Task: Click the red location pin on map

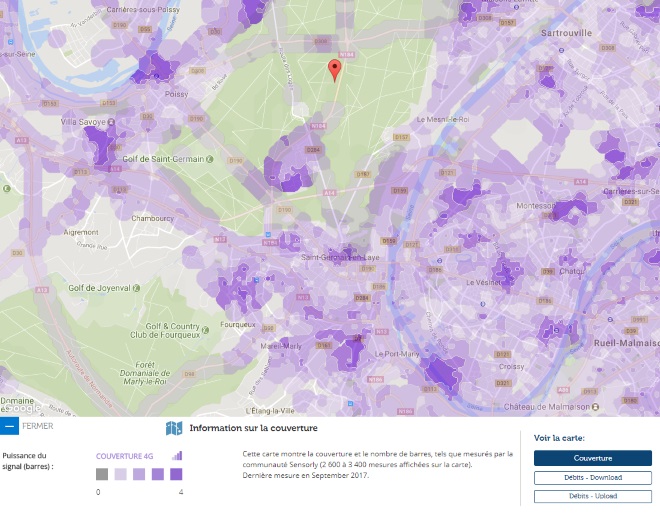Action: click(335, 69)
